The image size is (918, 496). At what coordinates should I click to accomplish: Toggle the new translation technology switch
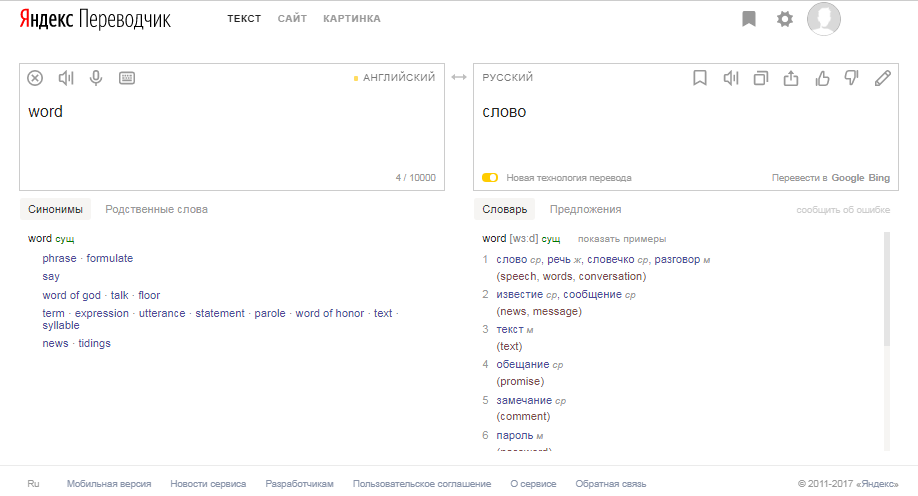tap(490, 178)
